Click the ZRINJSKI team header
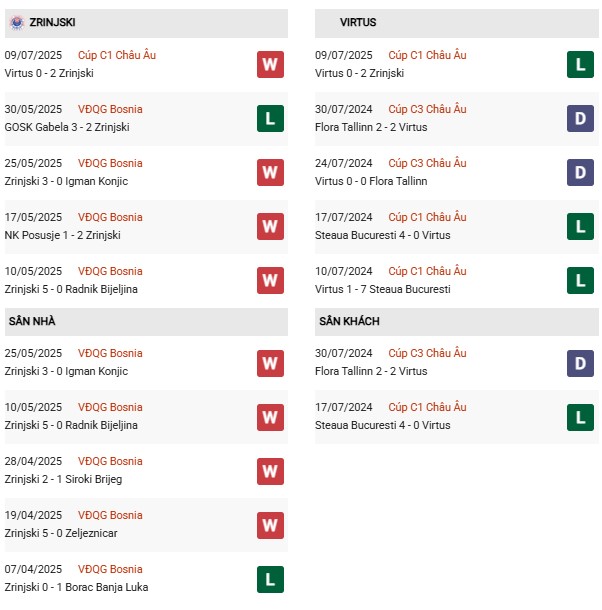This screenshot has height=610, width=602. point(52,22)
